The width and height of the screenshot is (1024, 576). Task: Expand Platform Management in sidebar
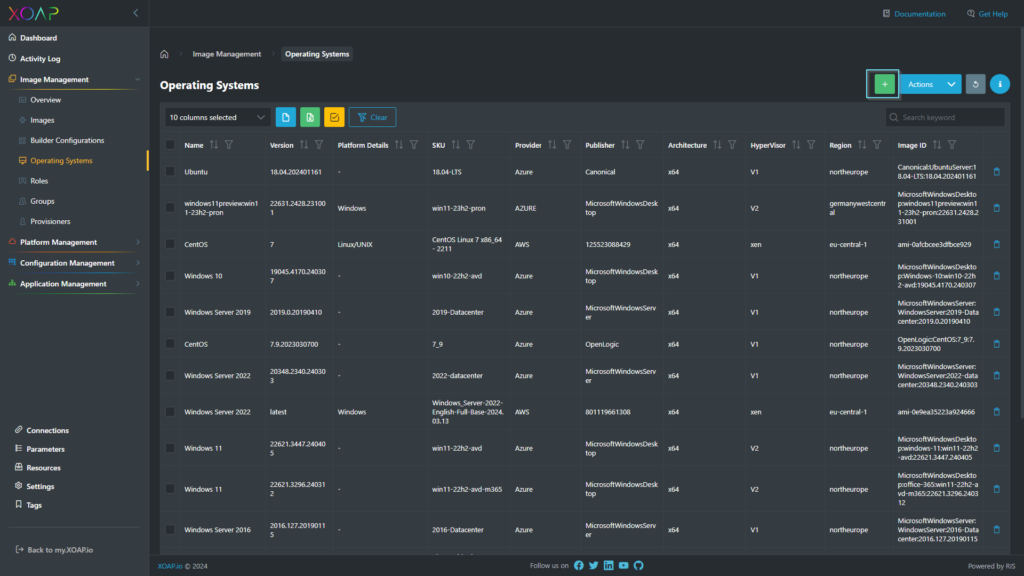(137, 242)
